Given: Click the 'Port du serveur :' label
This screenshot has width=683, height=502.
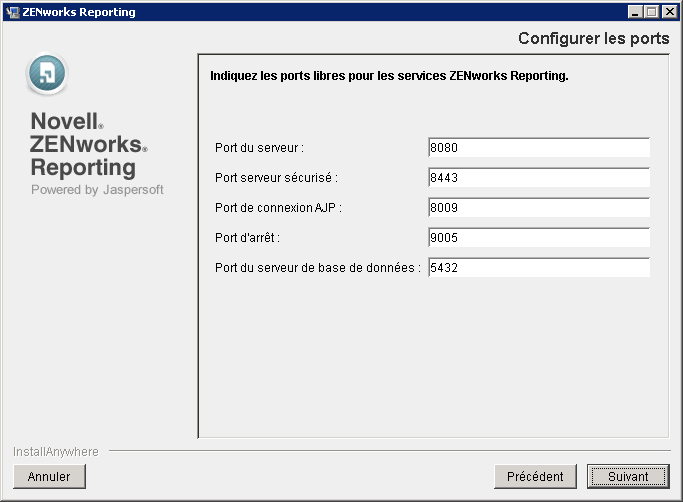Looking at the screenshot, I should coord(259,148).
